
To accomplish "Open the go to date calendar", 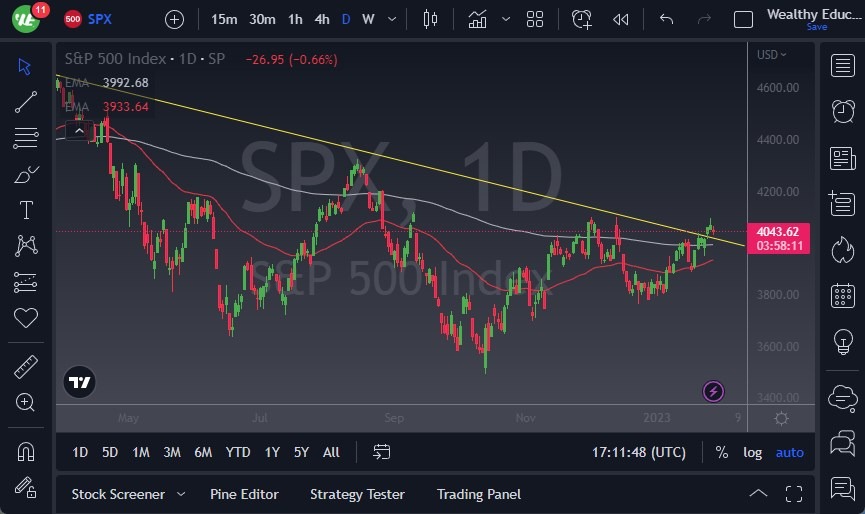I will click(381, 452).
